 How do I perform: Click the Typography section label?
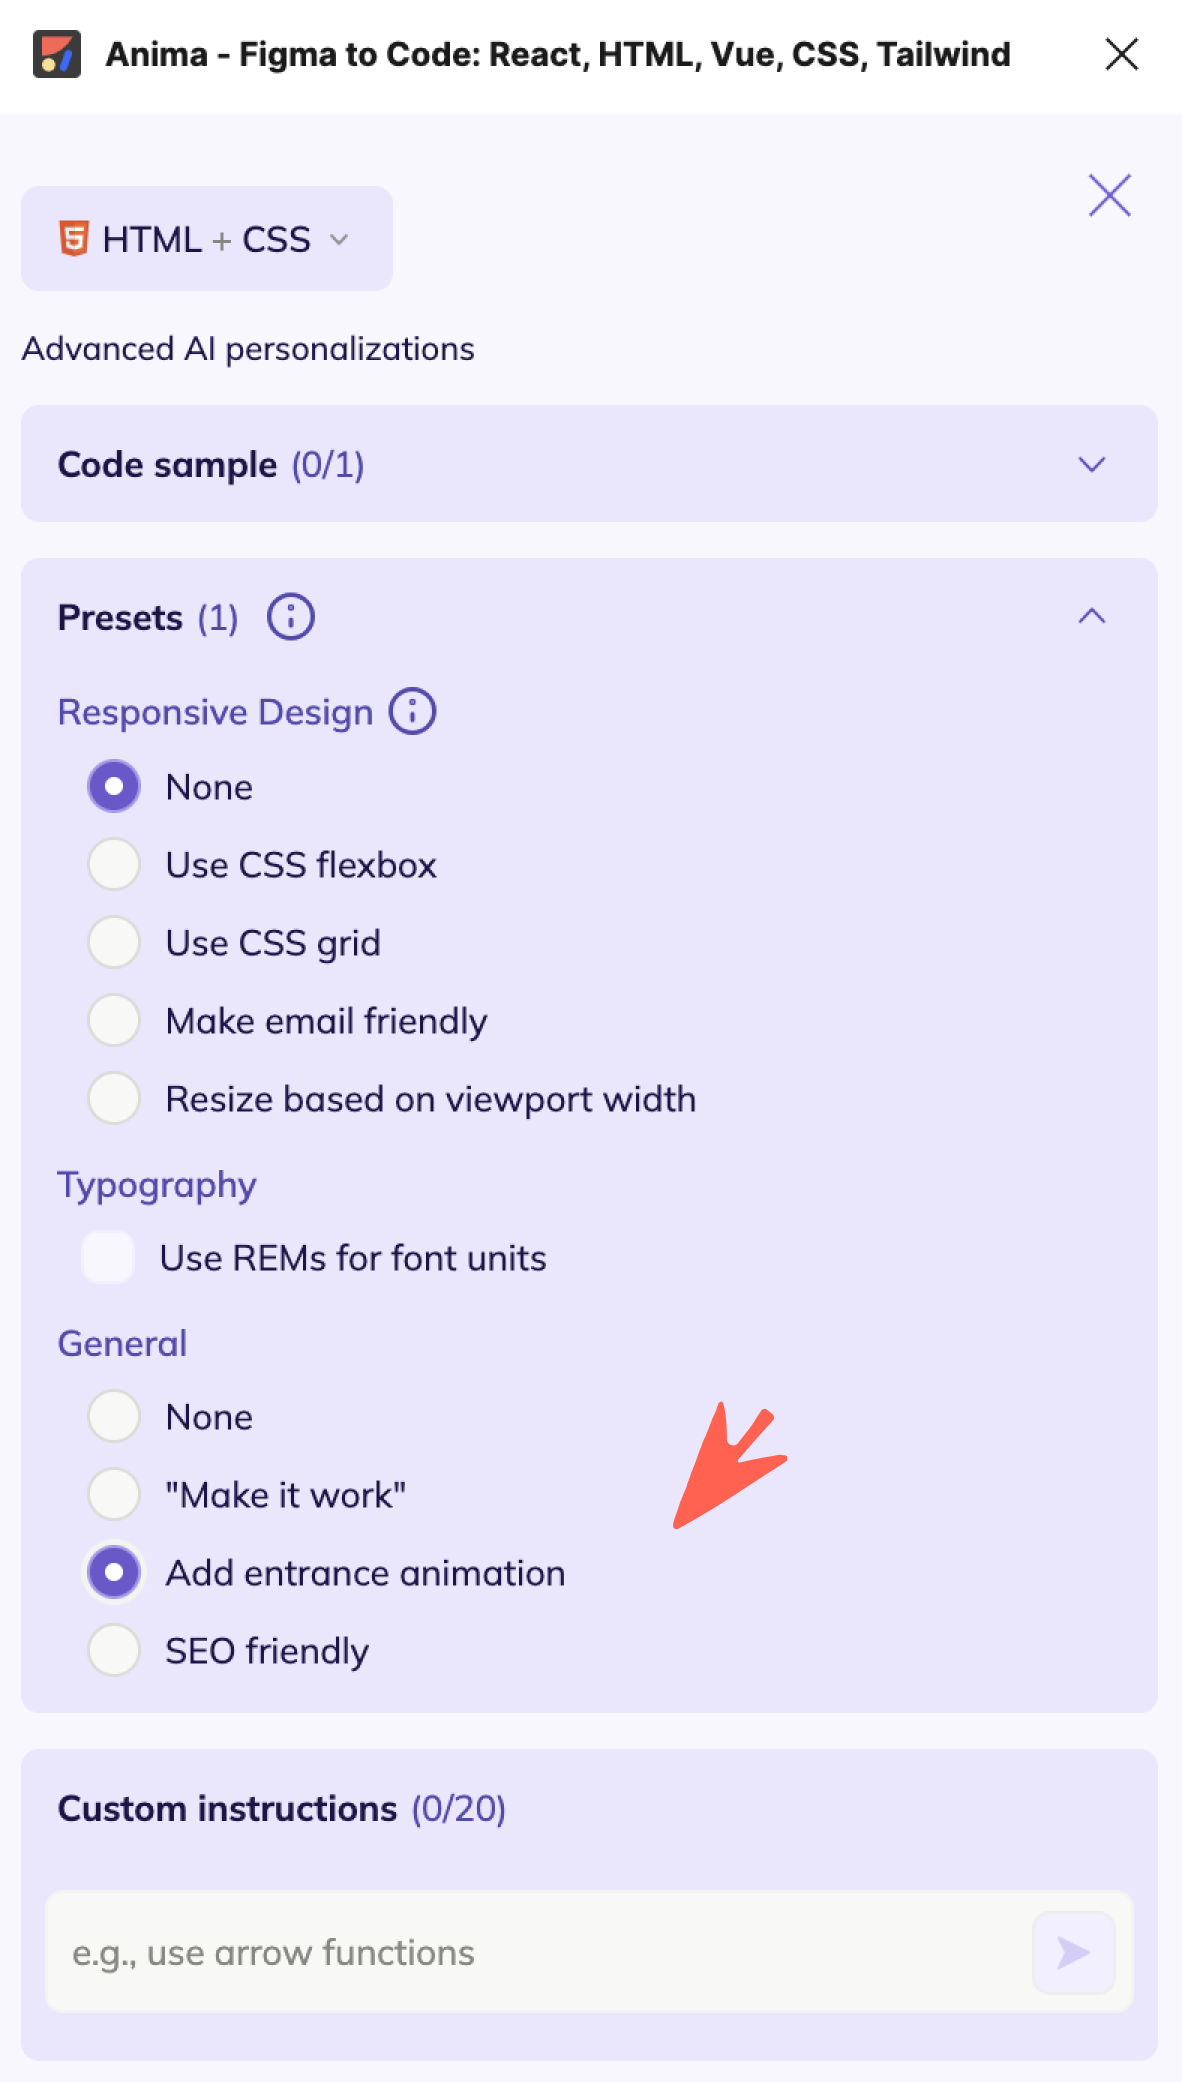pos(156,1184)
